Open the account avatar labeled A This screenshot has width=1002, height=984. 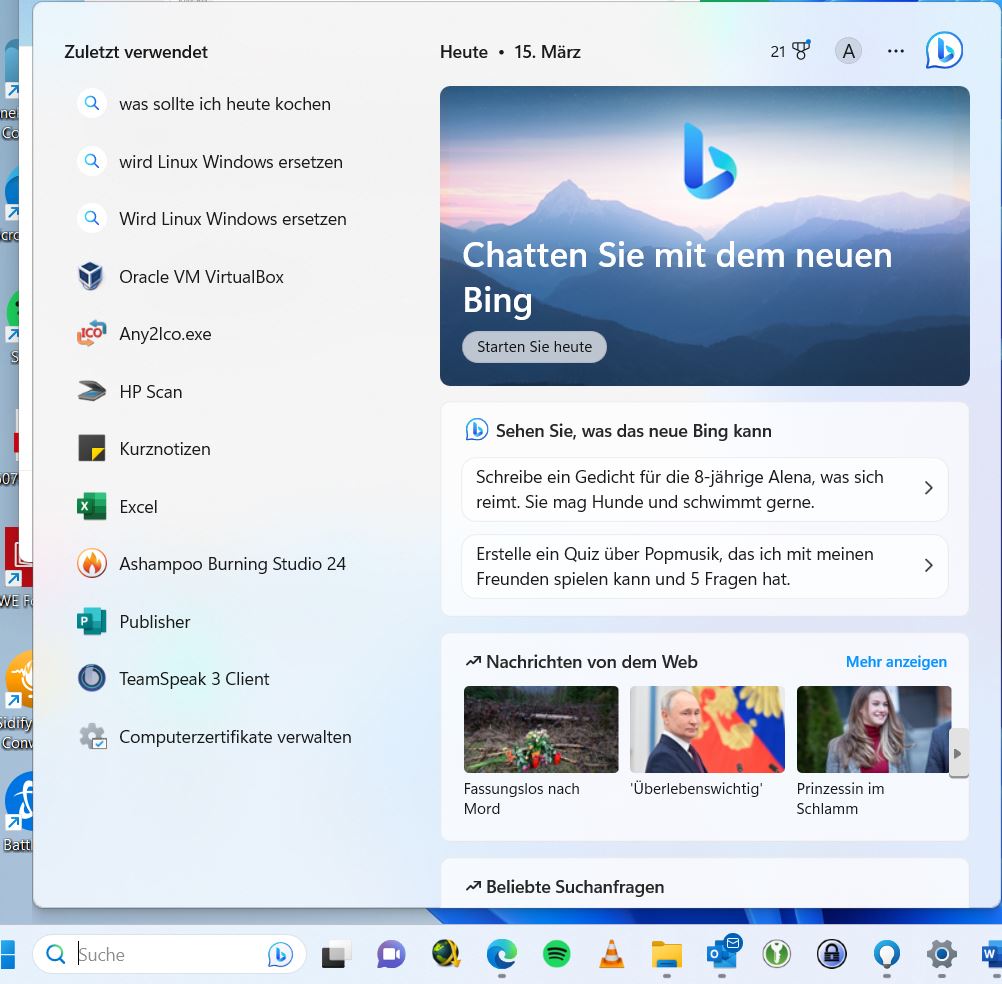[849, 51]
